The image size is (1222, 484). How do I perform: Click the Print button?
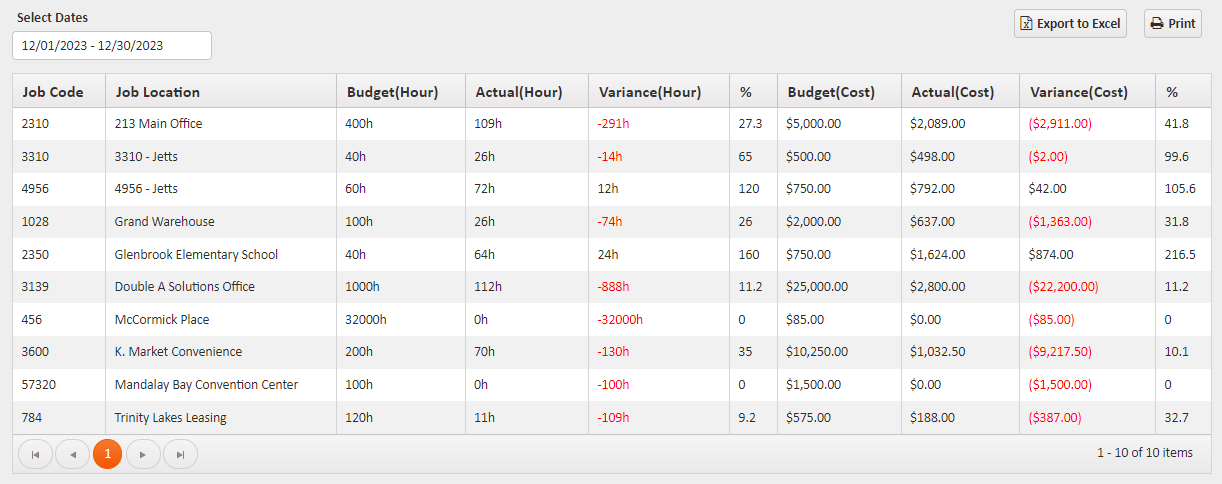point(1172,24)
